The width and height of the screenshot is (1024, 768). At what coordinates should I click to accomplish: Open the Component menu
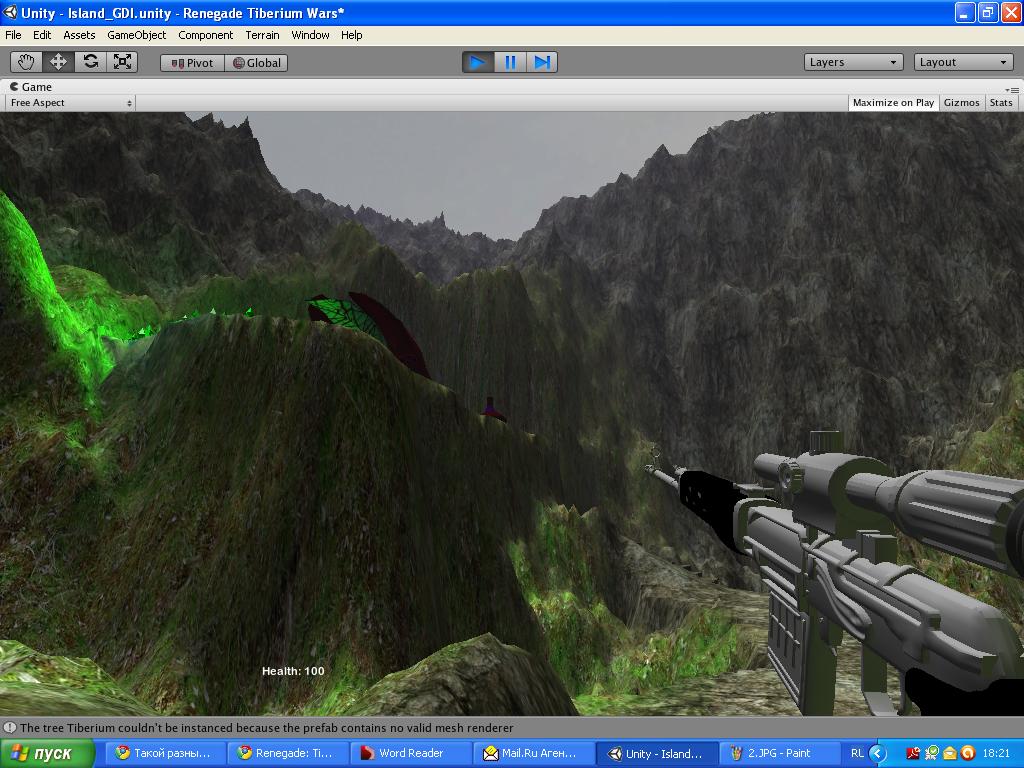pyautogui.click(x=206, y=35)
